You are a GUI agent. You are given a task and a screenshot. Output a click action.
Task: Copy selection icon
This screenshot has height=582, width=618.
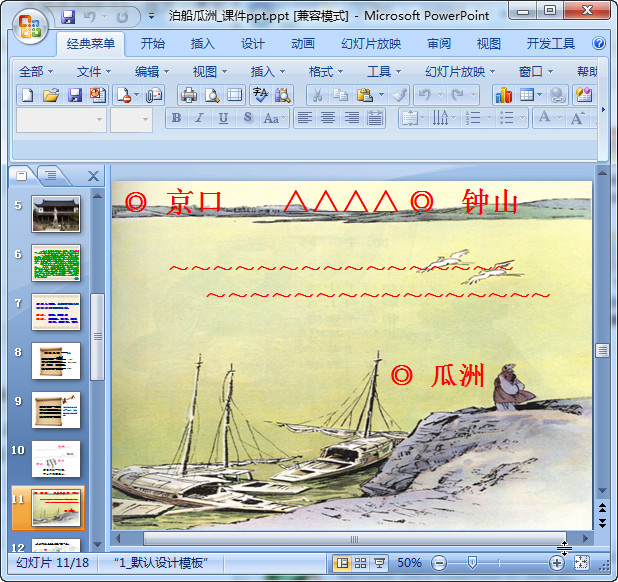point(340,95)
